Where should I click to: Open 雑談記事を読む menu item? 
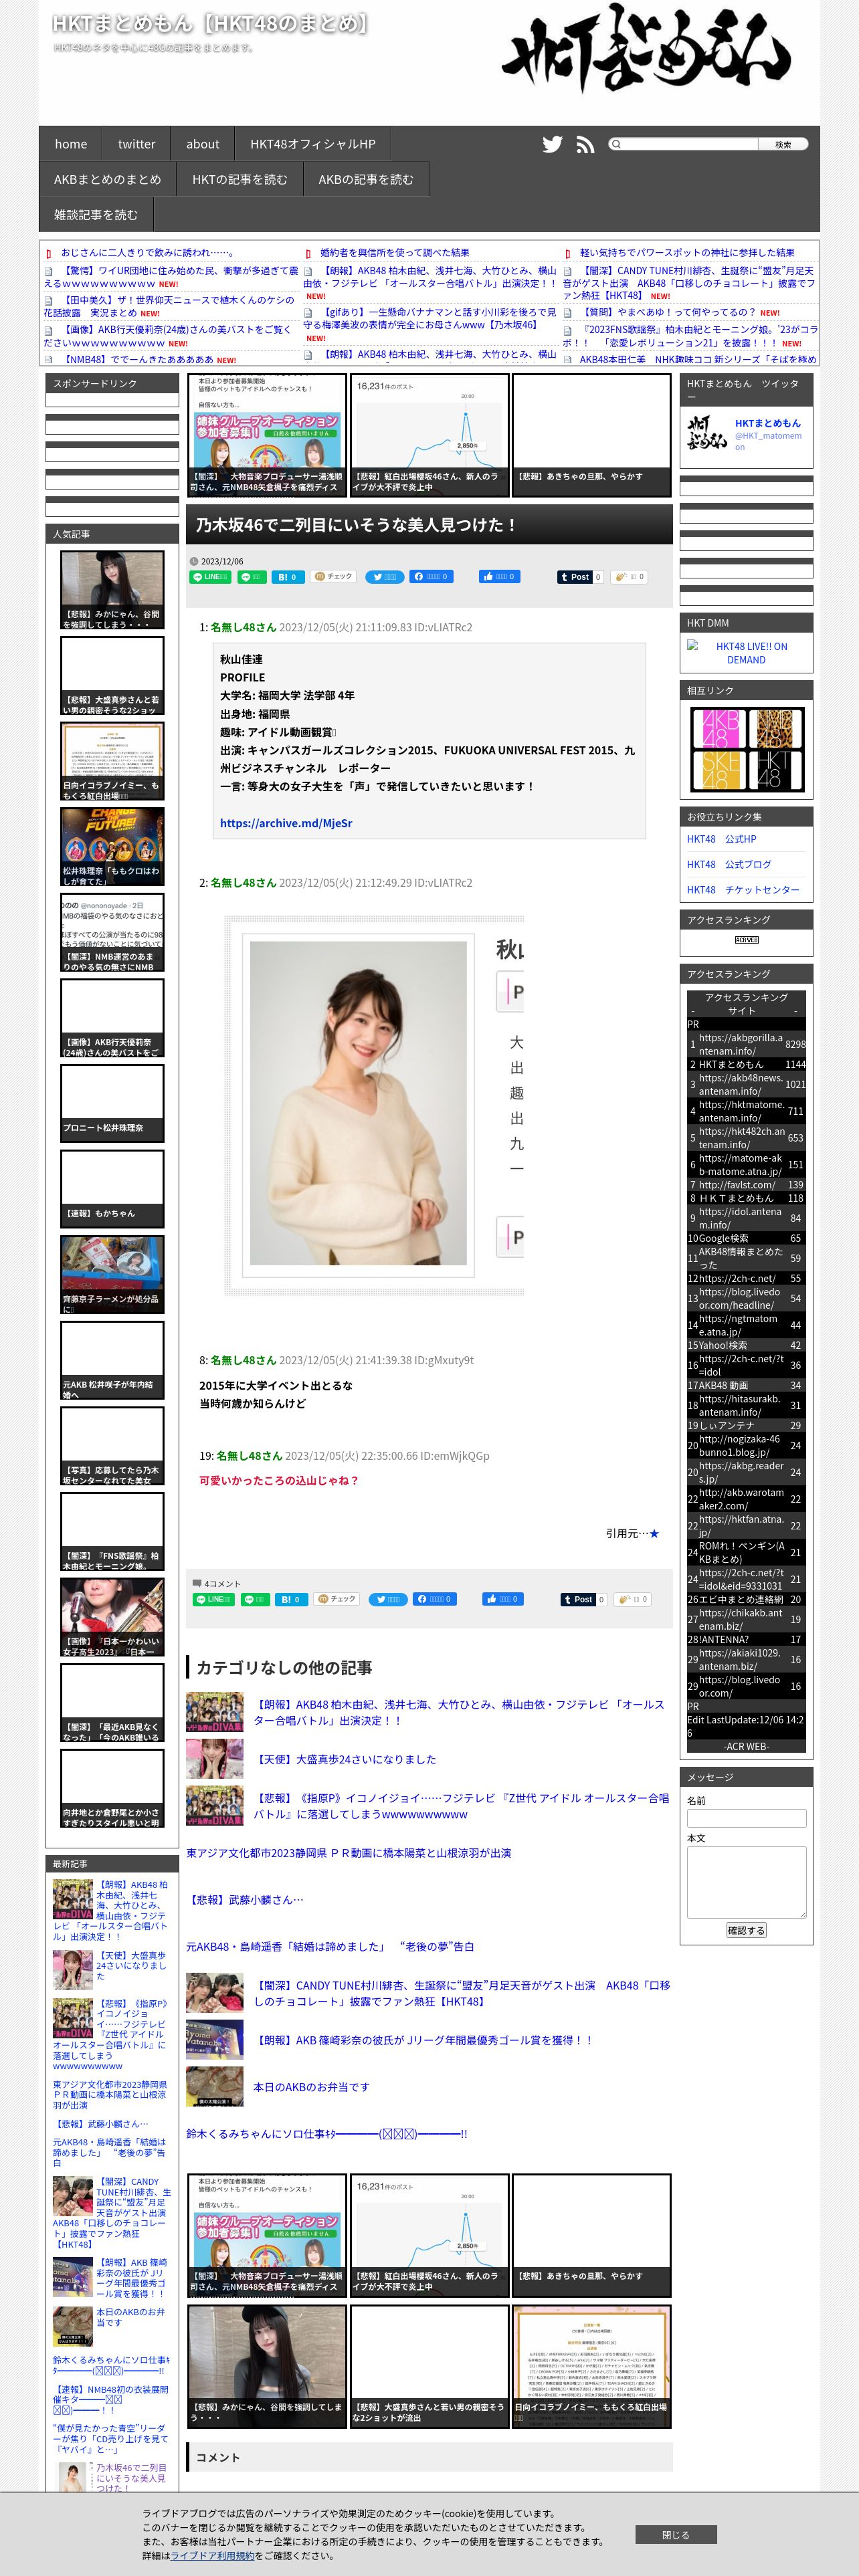(x=96, y=215)
